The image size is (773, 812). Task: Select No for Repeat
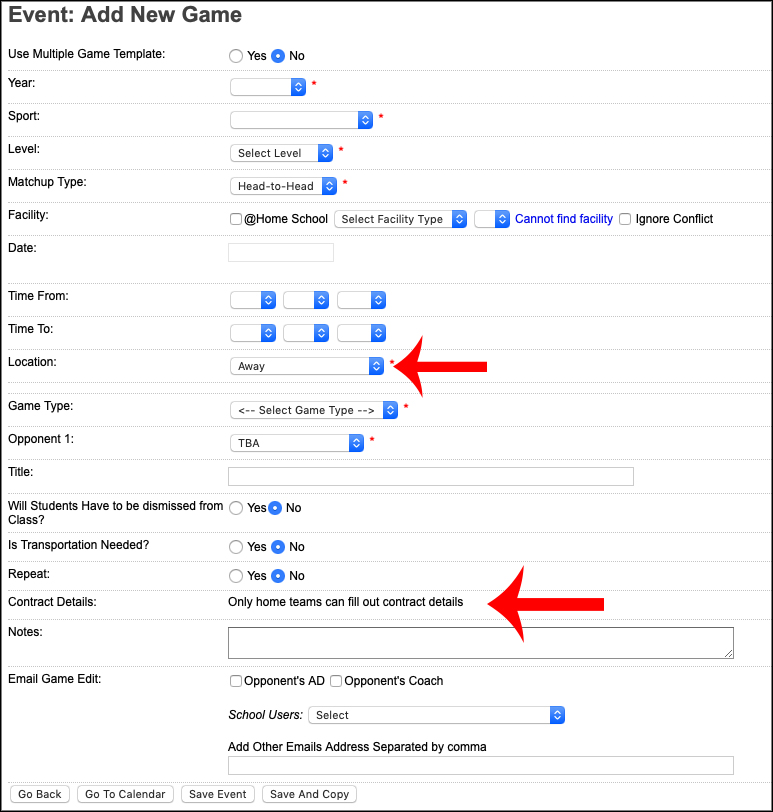coord(278,576)
